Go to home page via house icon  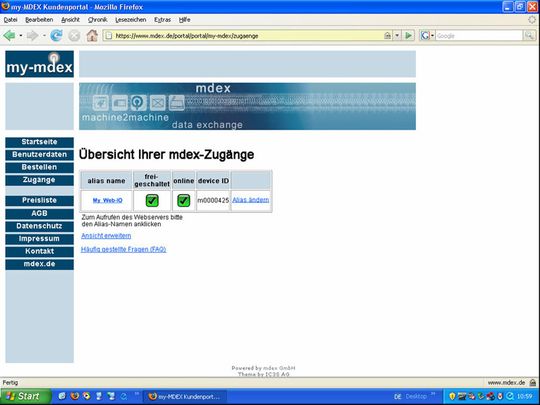[92, 35]
